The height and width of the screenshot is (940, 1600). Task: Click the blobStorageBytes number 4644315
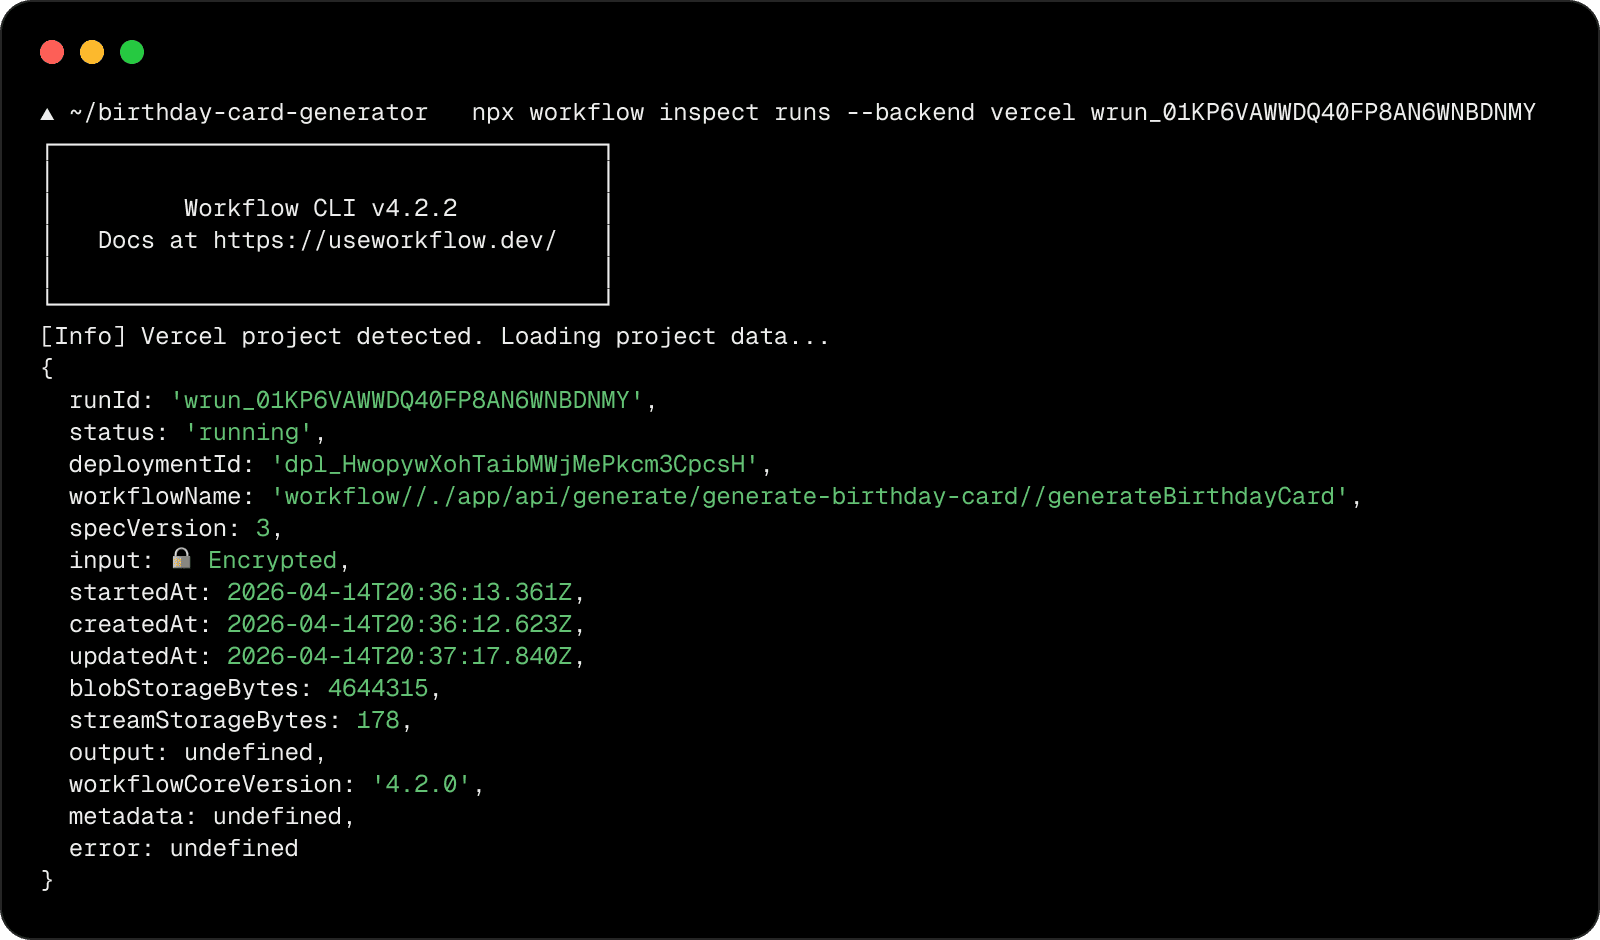(x=378, y=688)
